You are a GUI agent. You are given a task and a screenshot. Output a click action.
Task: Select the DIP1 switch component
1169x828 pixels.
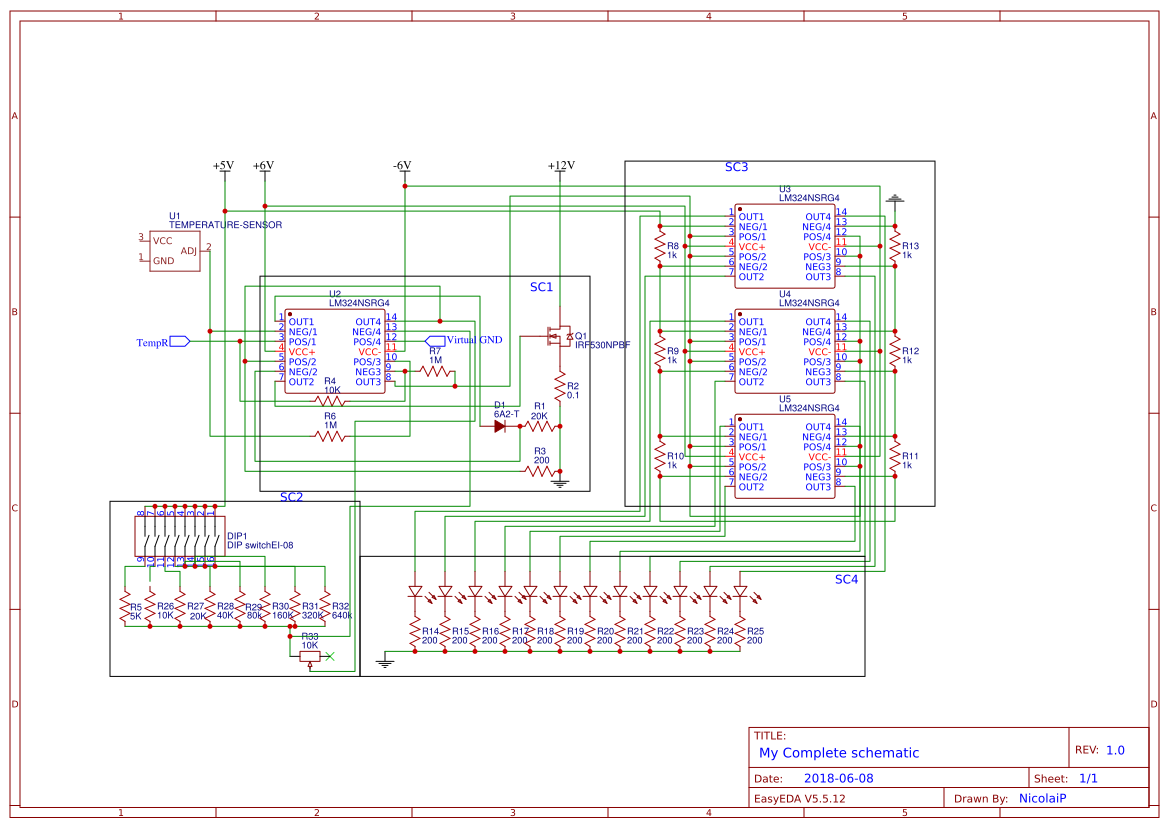180,537
